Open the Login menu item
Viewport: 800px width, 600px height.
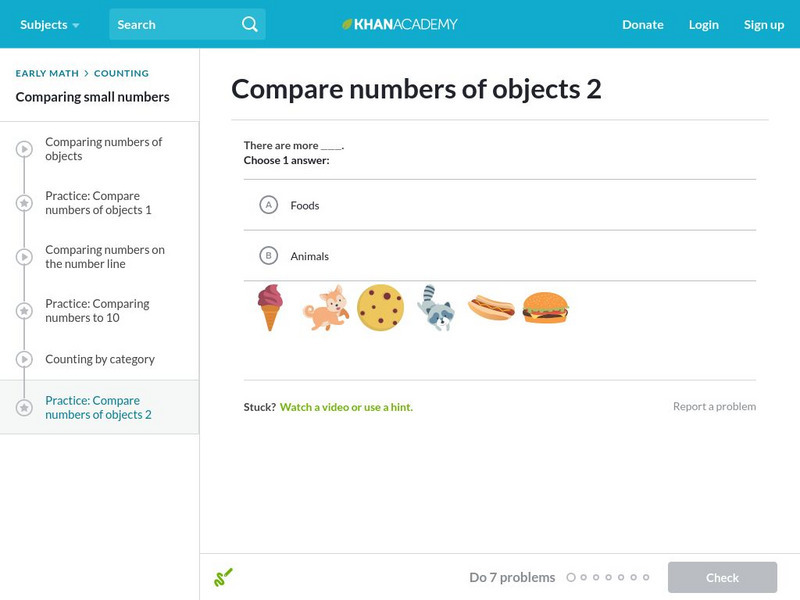[x=704, y=24]
